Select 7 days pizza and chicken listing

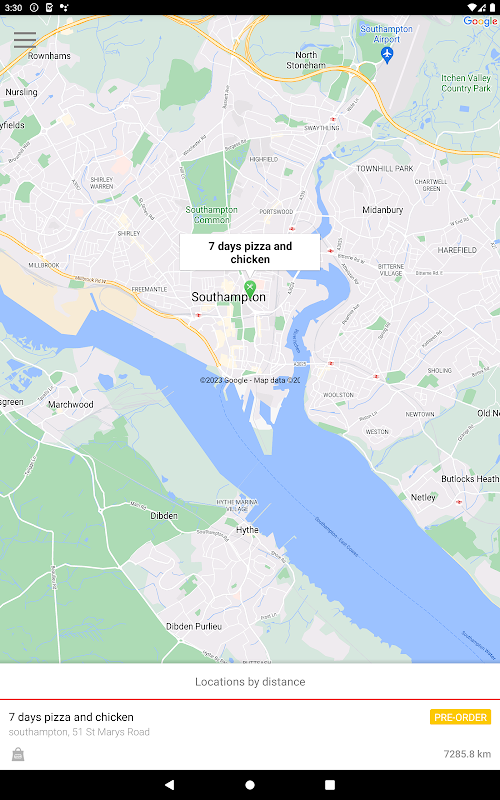(250, 735)
